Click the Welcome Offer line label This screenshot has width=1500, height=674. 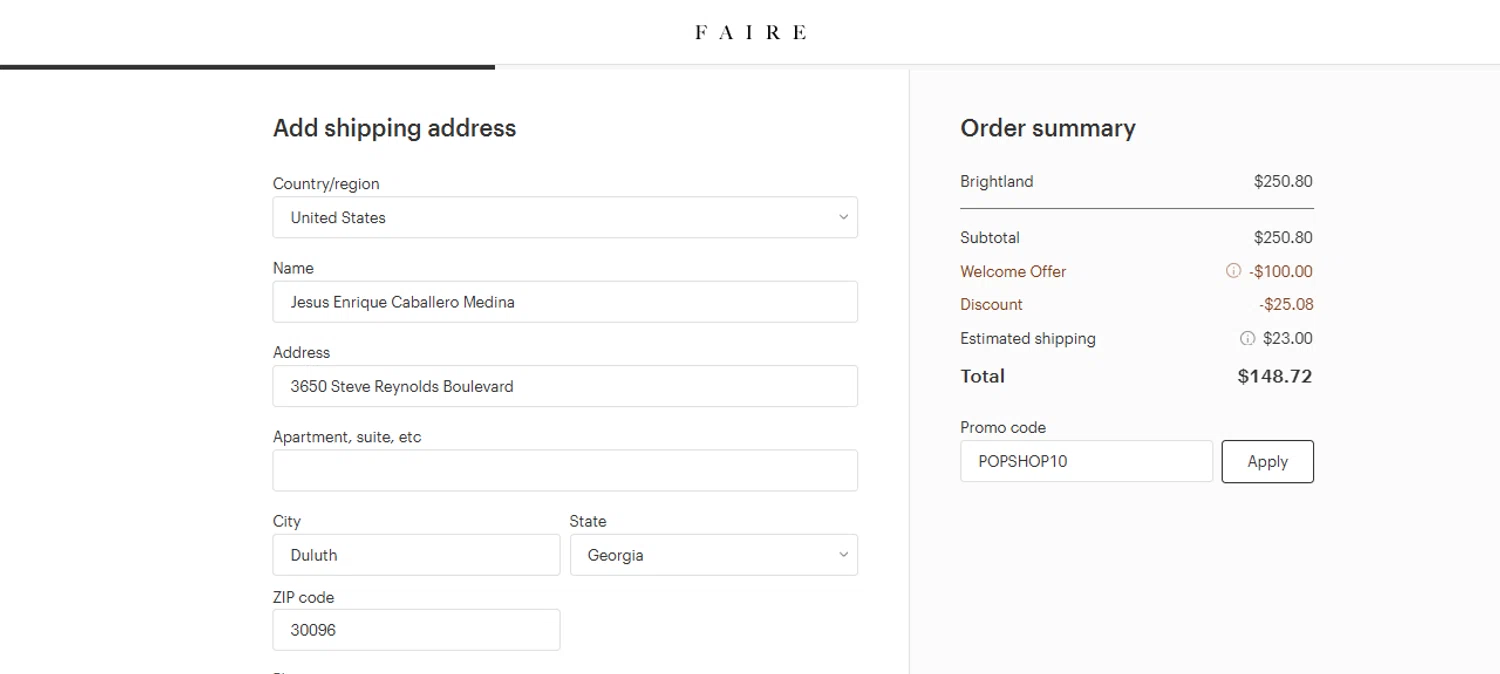[x=1013, y=271]
